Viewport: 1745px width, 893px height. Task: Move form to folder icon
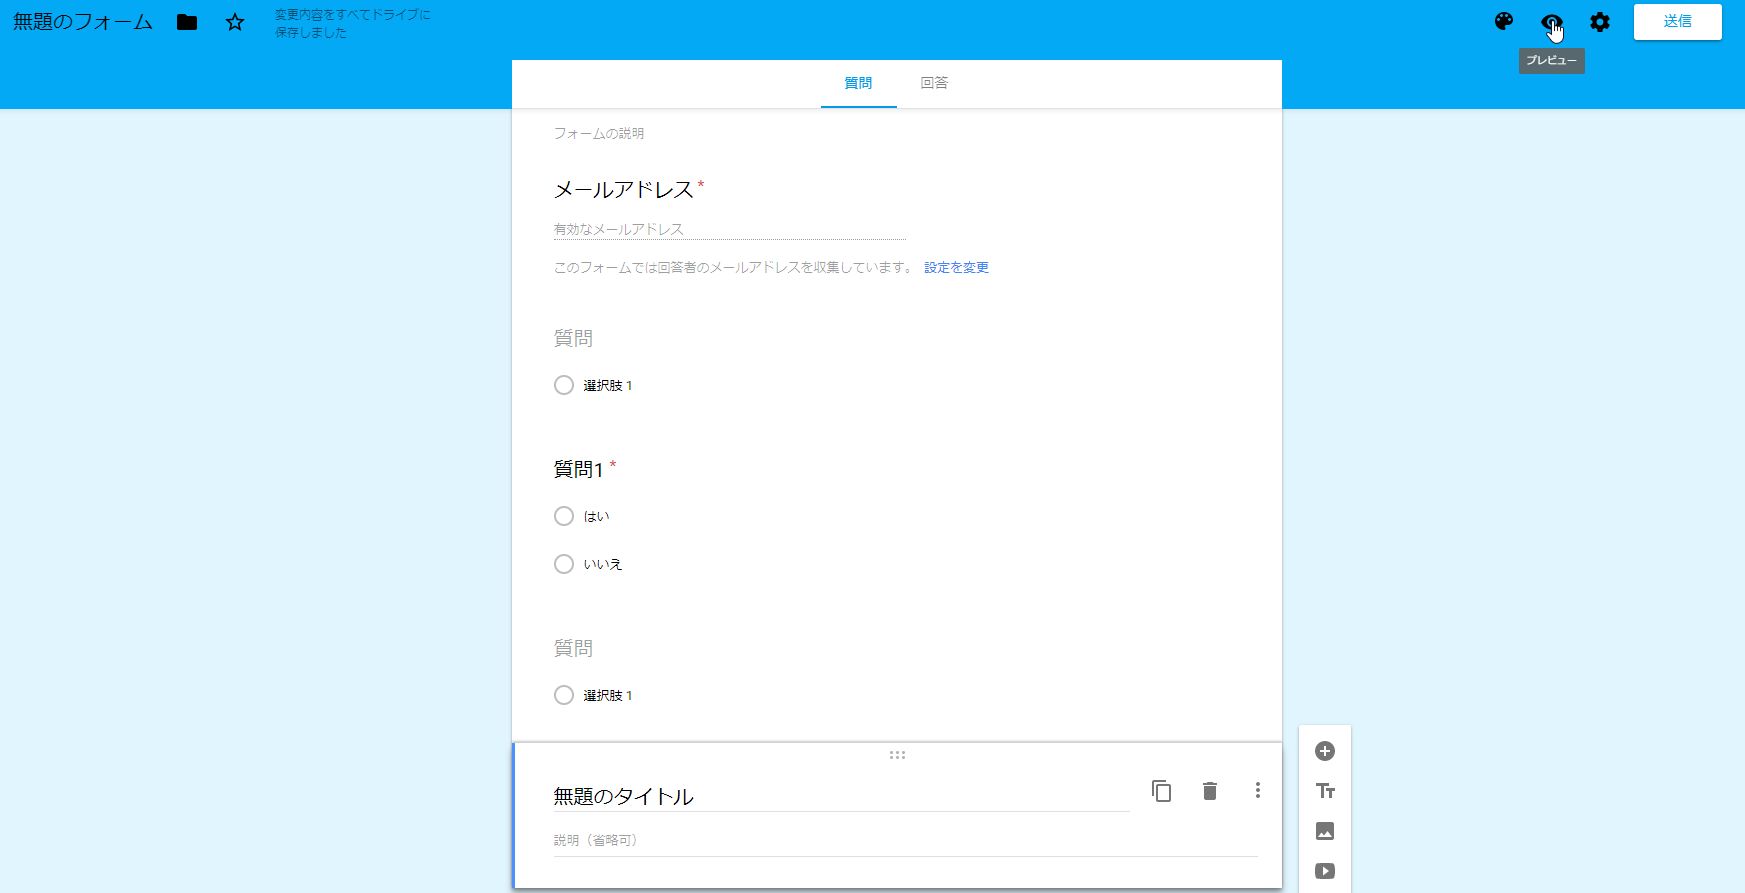(x=187, y=22)
